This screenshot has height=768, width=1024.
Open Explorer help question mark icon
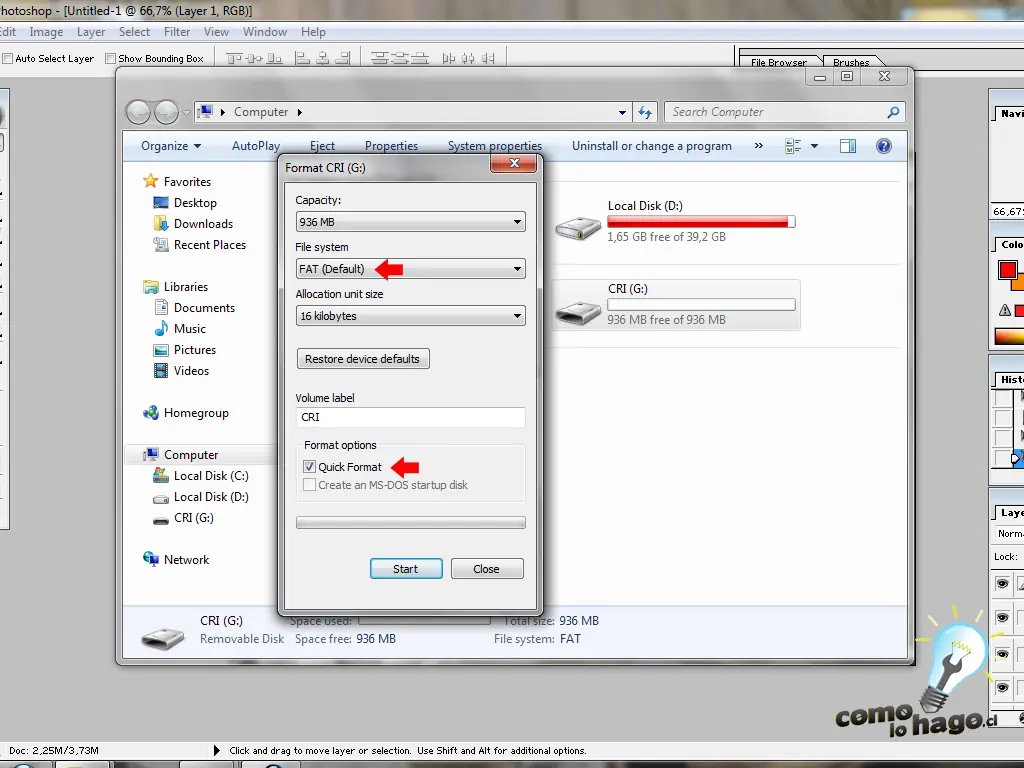[x=884, y=146]
